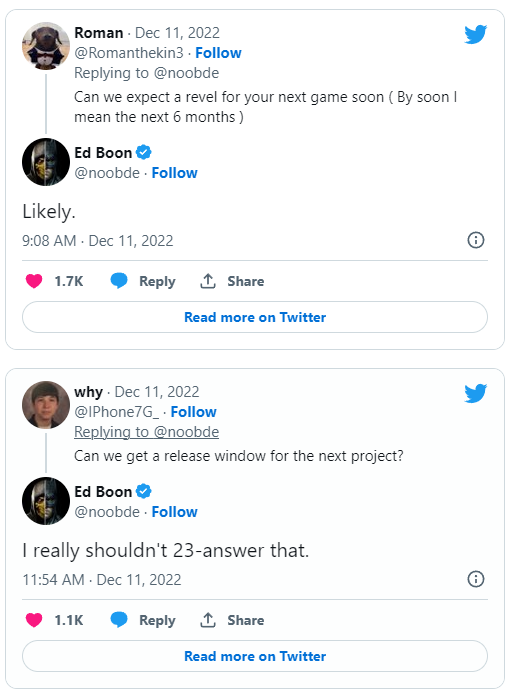Screen dimensions: 510x696
Task: Share the "Likely." tweet
Action: (232, 281)
